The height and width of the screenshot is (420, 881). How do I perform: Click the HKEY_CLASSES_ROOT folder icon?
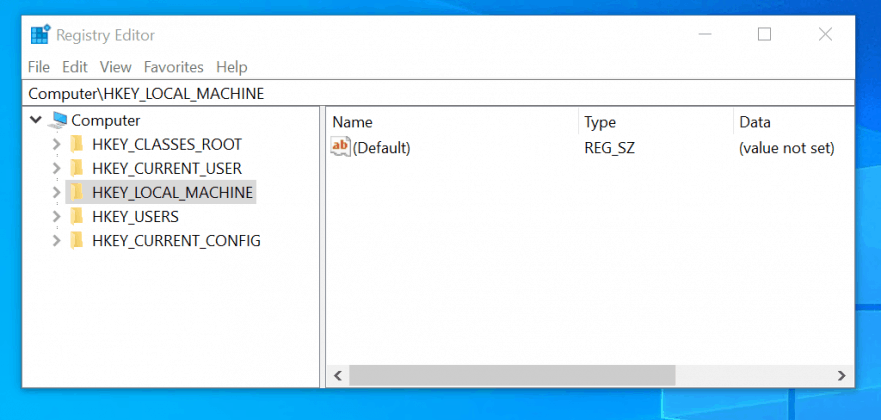pos(77,144)
